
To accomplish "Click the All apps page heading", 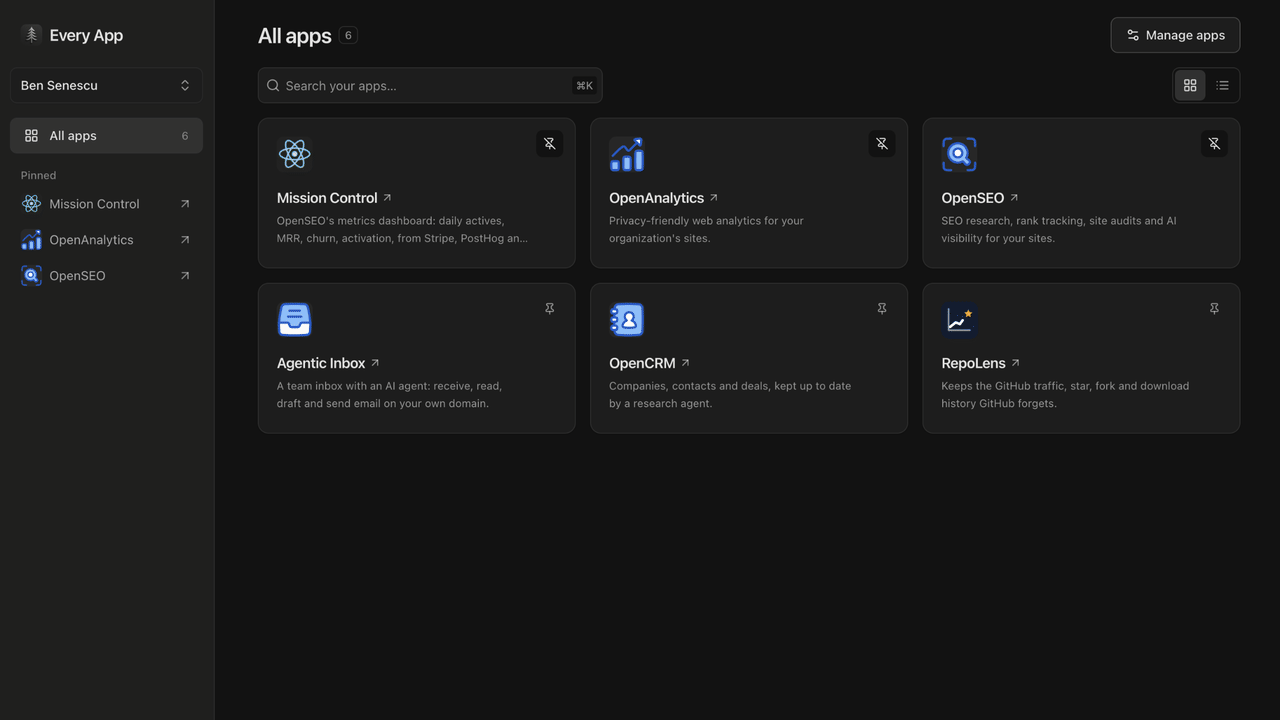I will pyautogui.click(x=294, y=36).
